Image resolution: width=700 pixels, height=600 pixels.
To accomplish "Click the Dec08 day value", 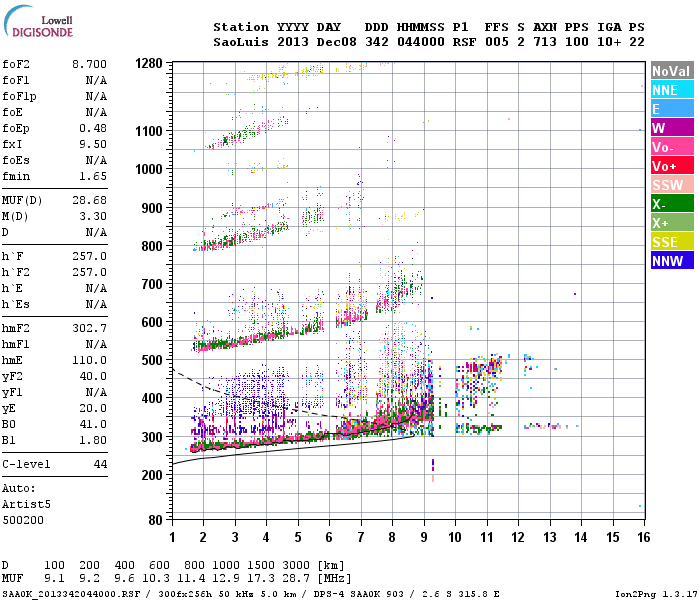I will tap(337, 42).
